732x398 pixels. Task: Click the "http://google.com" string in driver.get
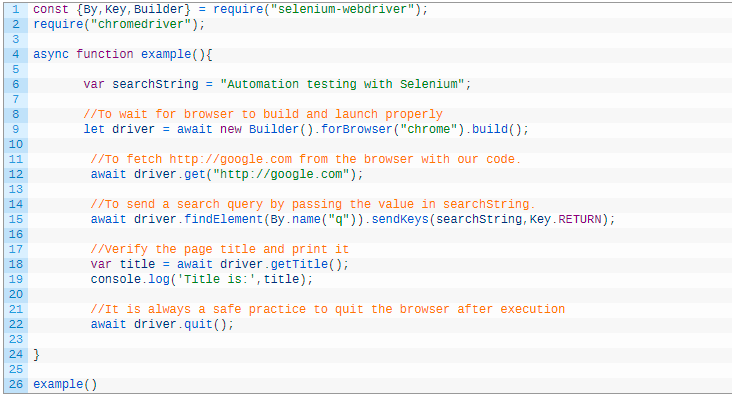coord(281,174)
